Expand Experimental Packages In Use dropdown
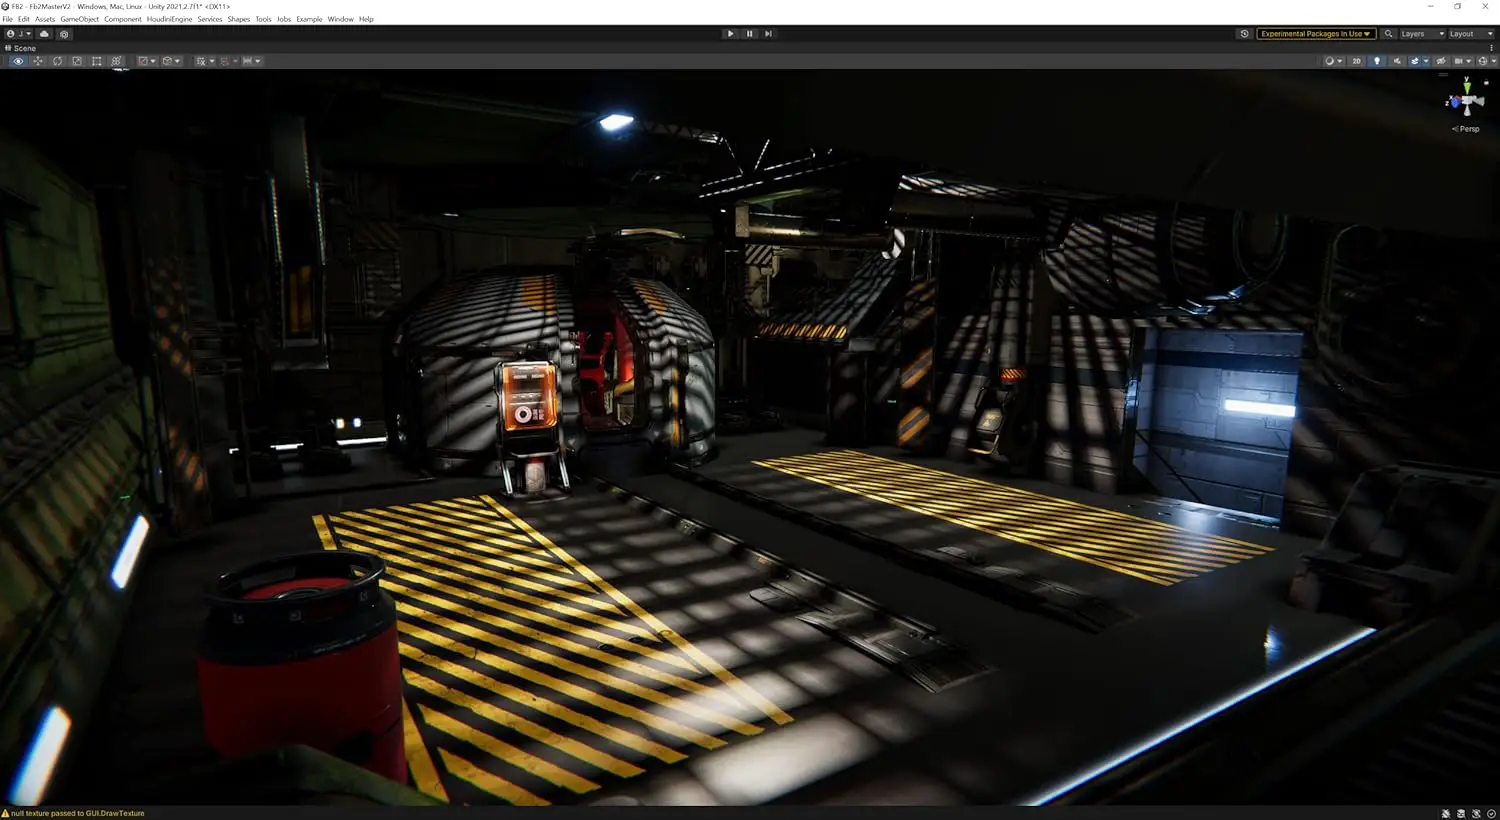 coord(1315,34)
